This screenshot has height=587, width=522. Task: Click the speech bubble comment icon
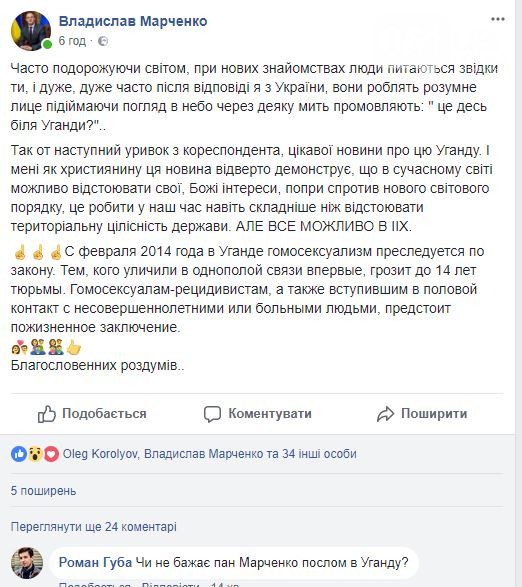click(x=212, y=414)
